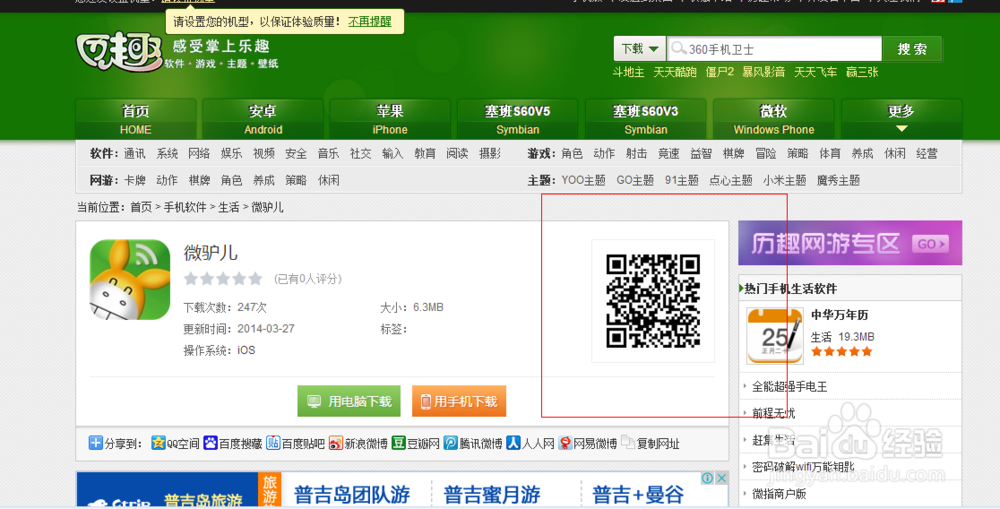This screenshot has height=509, width=1000.
Task: Open theme category 魔秀主题
Action: tap(838, 181)
